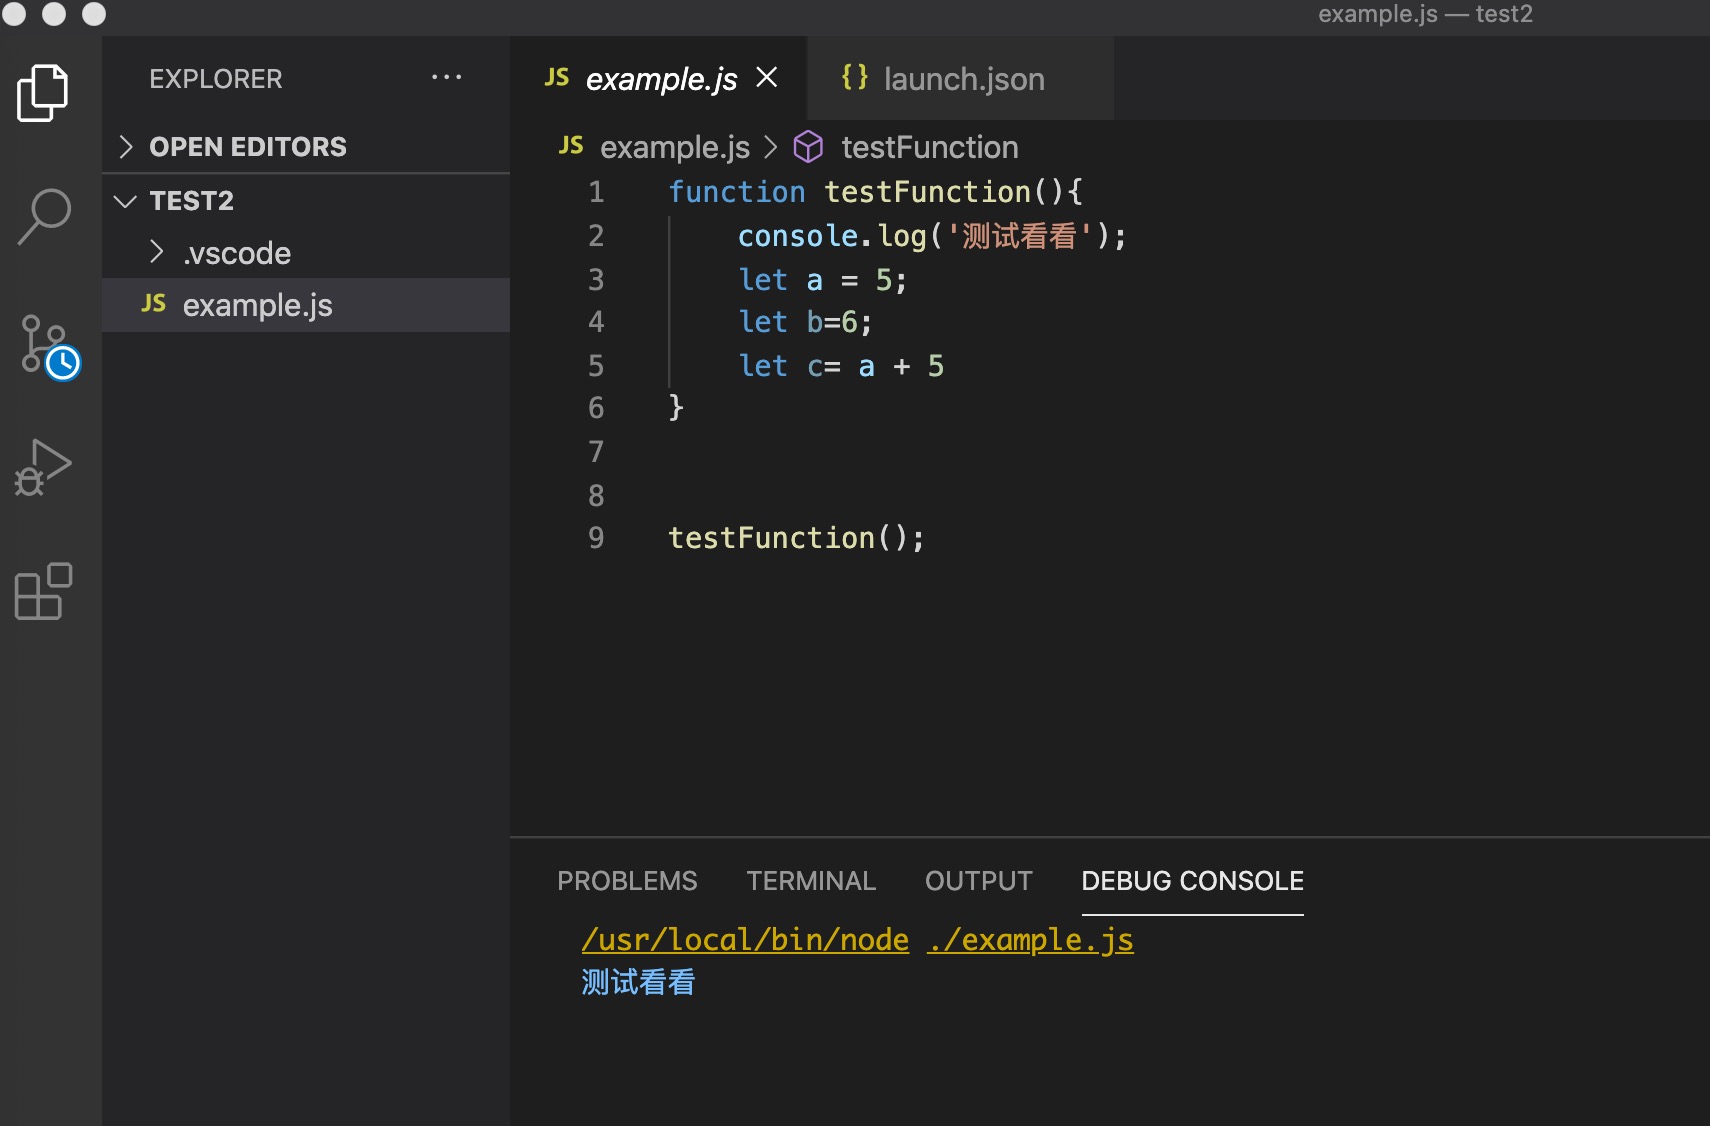
Task: Open the PROBLEMS panel tab
Action: tap(627, 881)
